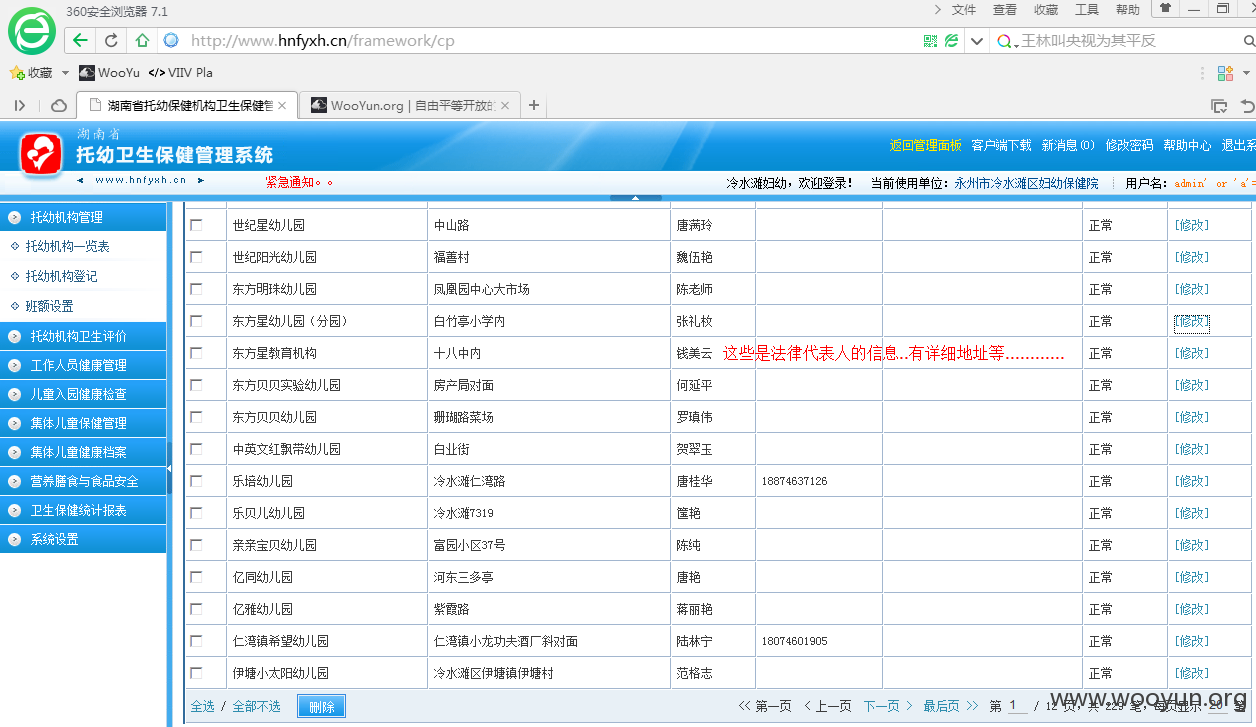Check the box for 世纪阳光幼儿园
This screenshot has height=727, width=1256.
click(196, 257)
